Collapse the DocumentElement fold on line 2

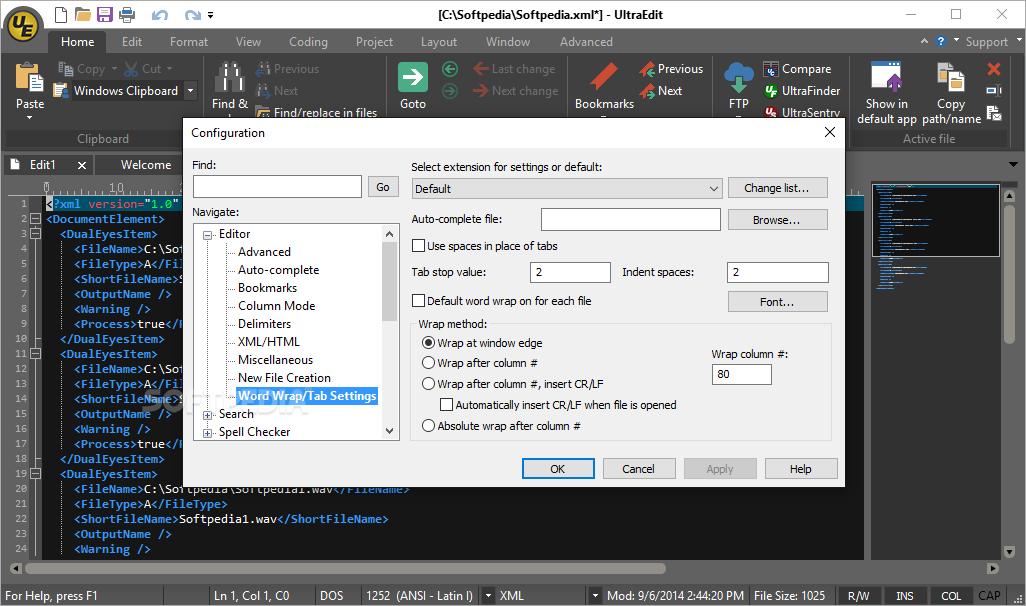click(35, 219)
